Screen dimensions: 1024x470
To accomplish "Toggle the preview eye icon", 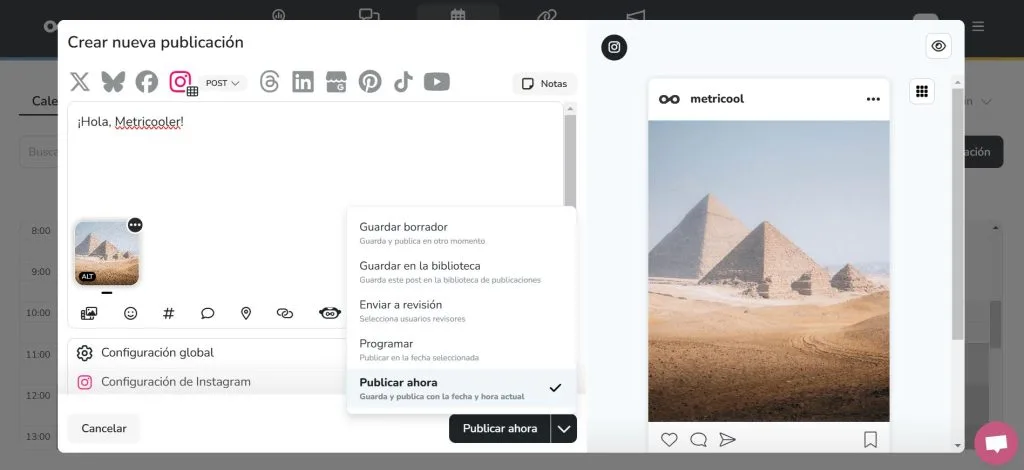I will click(938, 46).
